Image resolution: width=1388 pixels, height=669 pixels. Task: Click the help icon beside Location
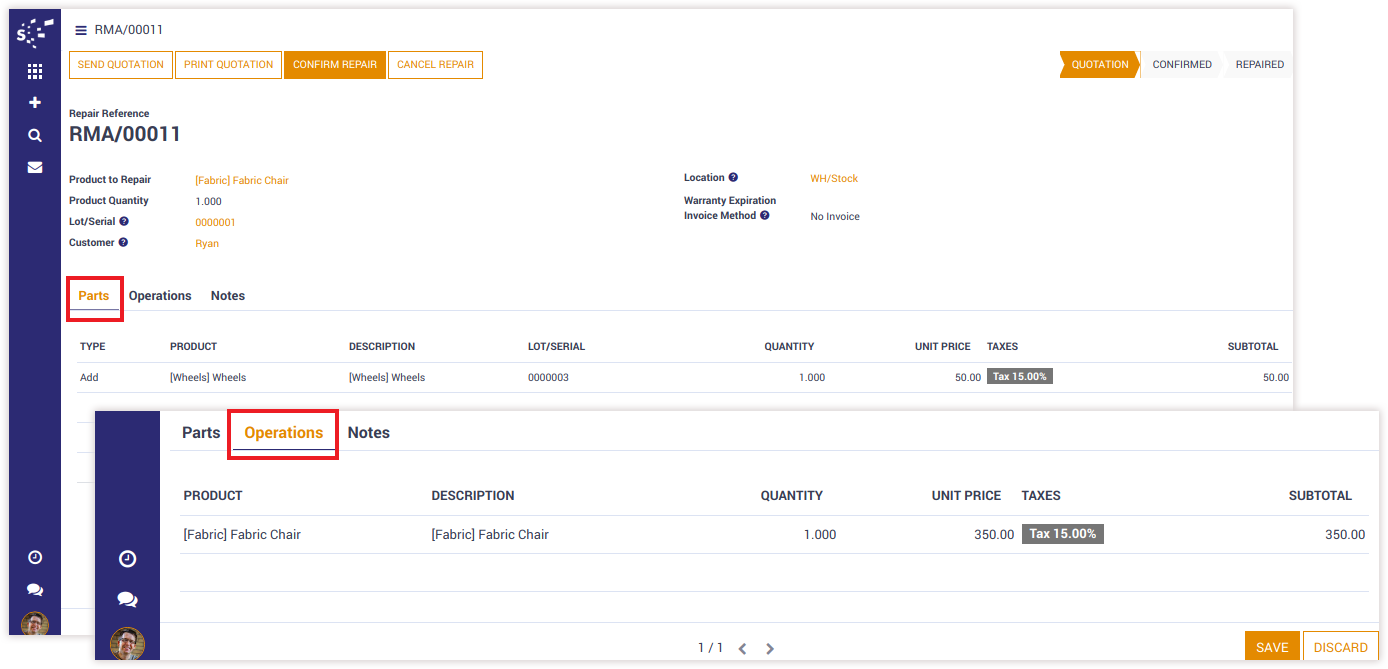coord(733,178)
